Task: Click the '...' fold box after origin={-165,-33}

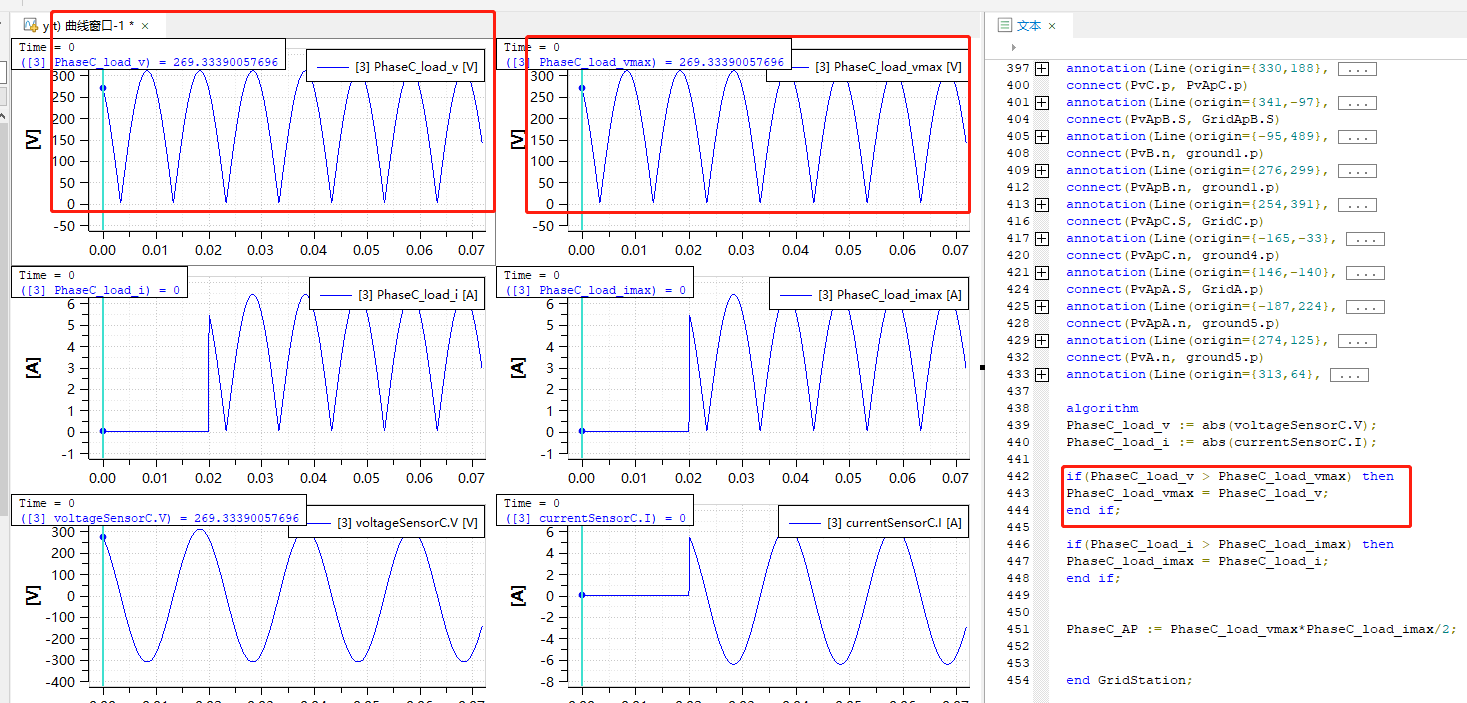Action: [x=1366, y=239]
